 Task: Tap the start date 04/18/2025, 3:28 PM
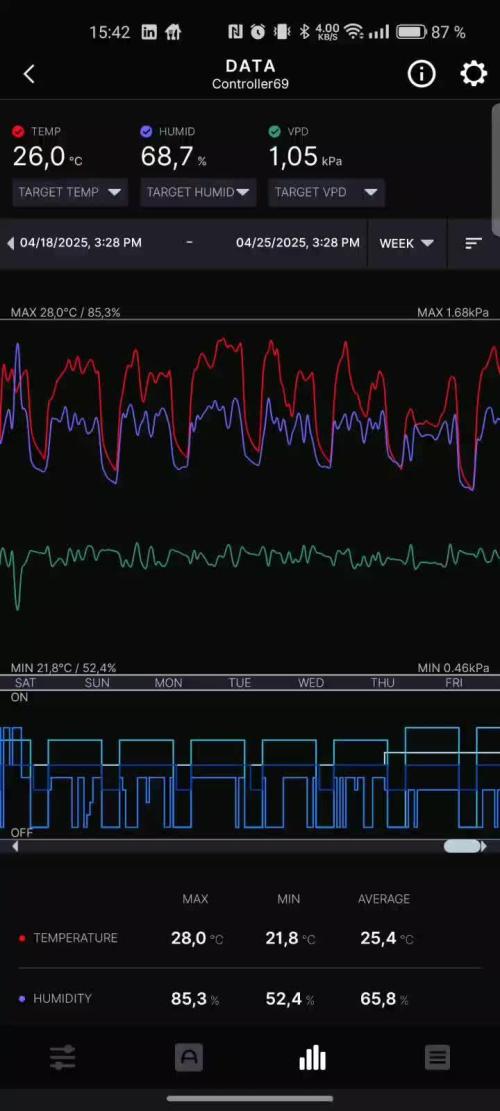(81, 242)
